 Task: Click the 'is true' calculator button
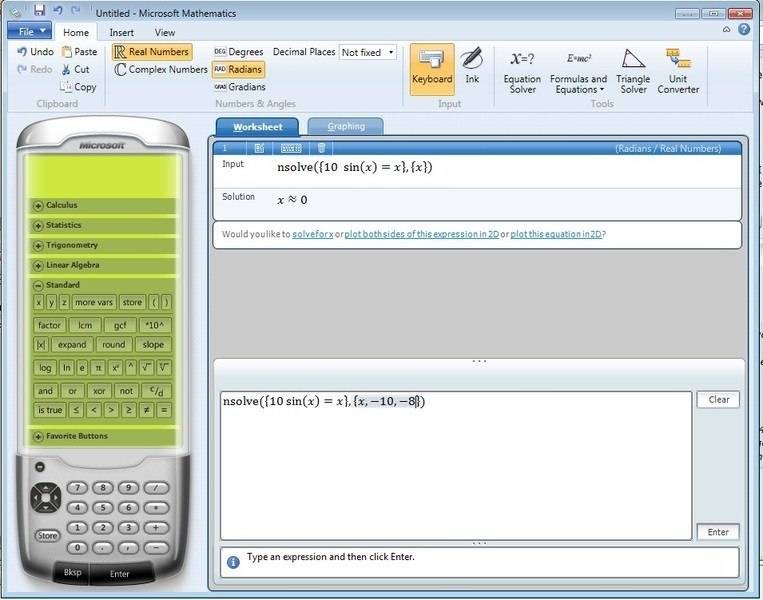pyautogui.click(x=50, y=410)
